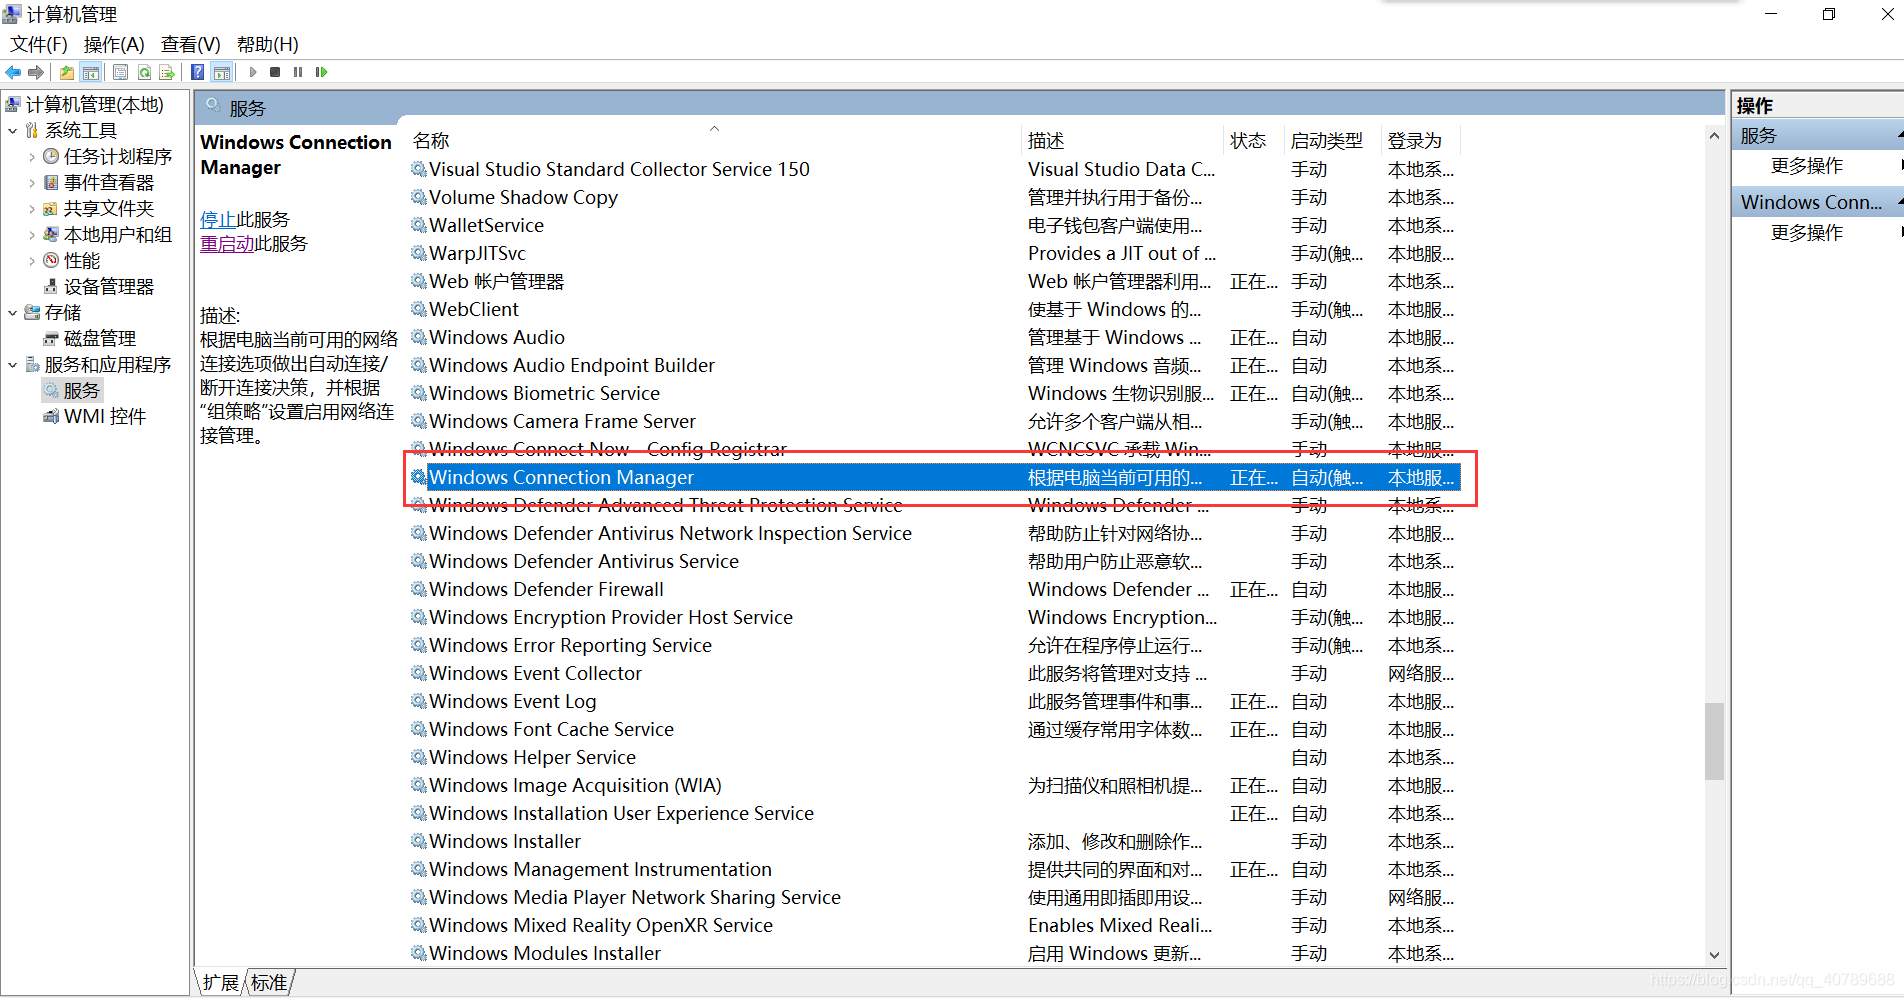This screenshot has width=1904, height=998.
Task: Open the 操作(A) menu
Action: (114, 44)
